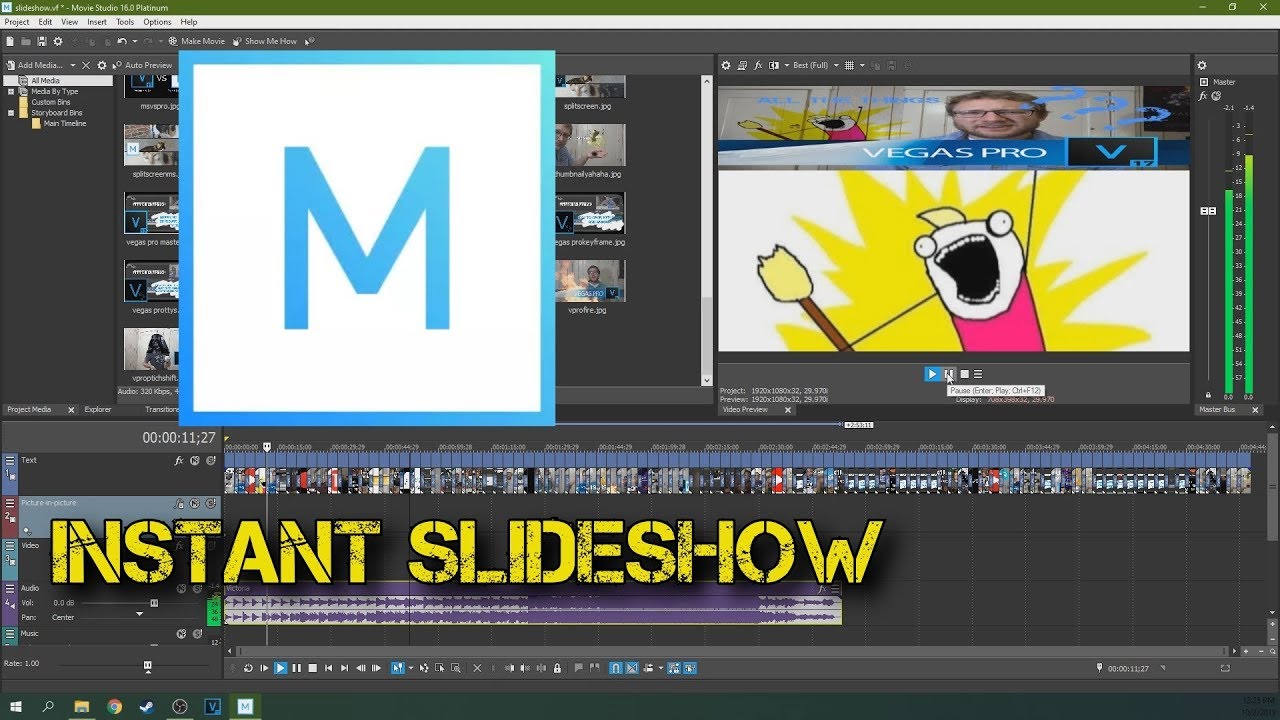This screenshot has width=1280, height=720.
Task: Create a new project with toolbar icon
Action: tap(10, 41)
